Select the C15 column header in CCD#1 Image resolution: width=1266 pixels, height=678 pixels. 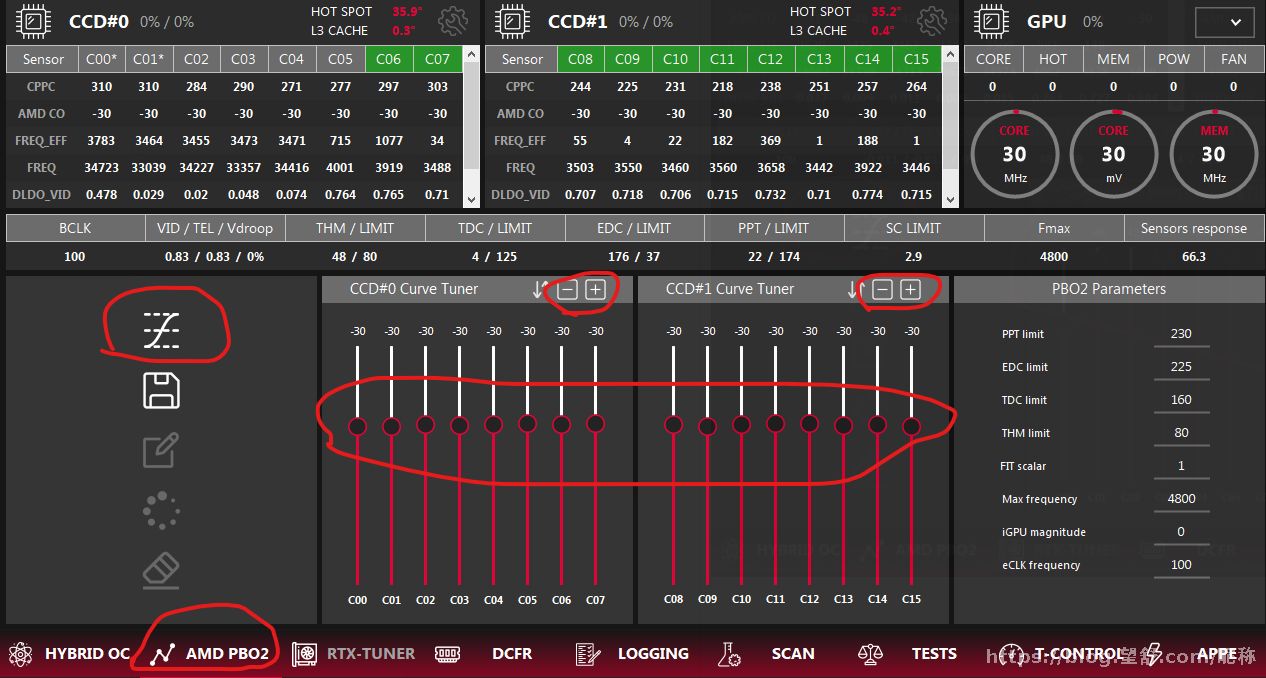(x=917, y=59)
